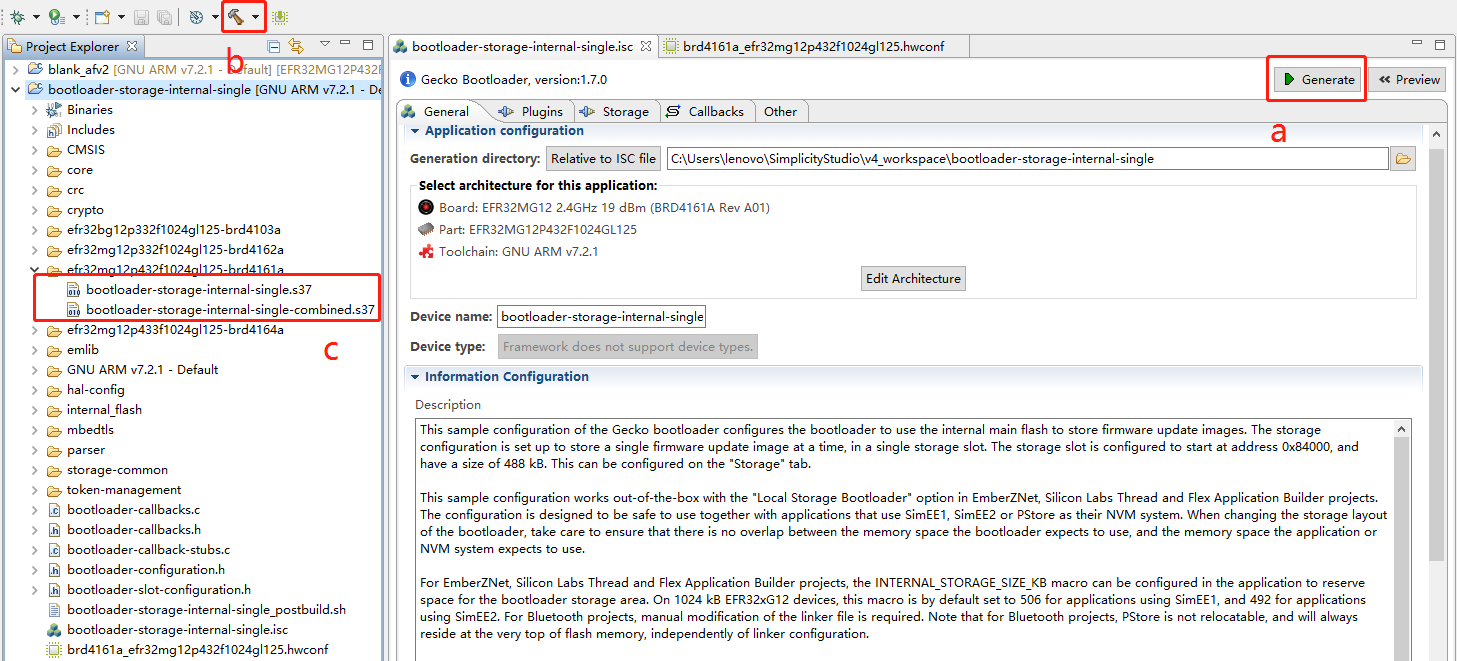The width and height of the screenshot is (1457, 661).
Task: Open the New wizard dropdown arrow
Action: (x=121, y=17)
